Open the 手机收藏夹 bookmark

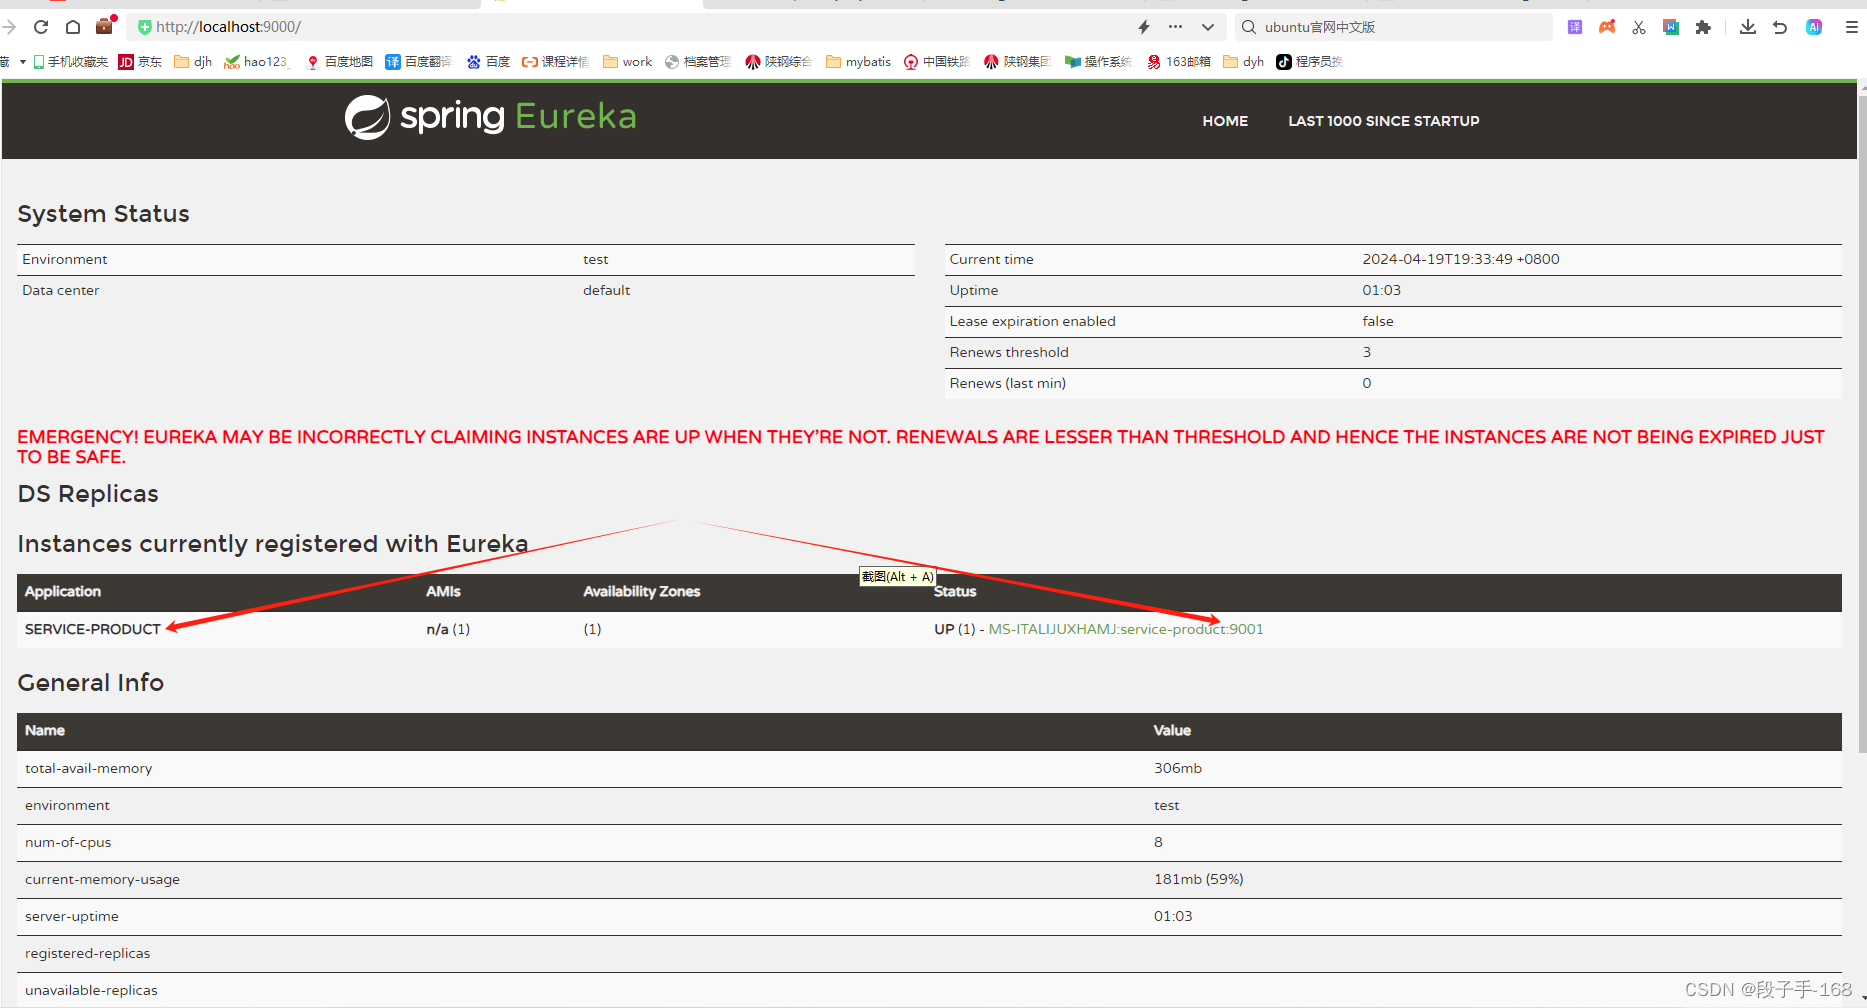click(x=71, y=62)
